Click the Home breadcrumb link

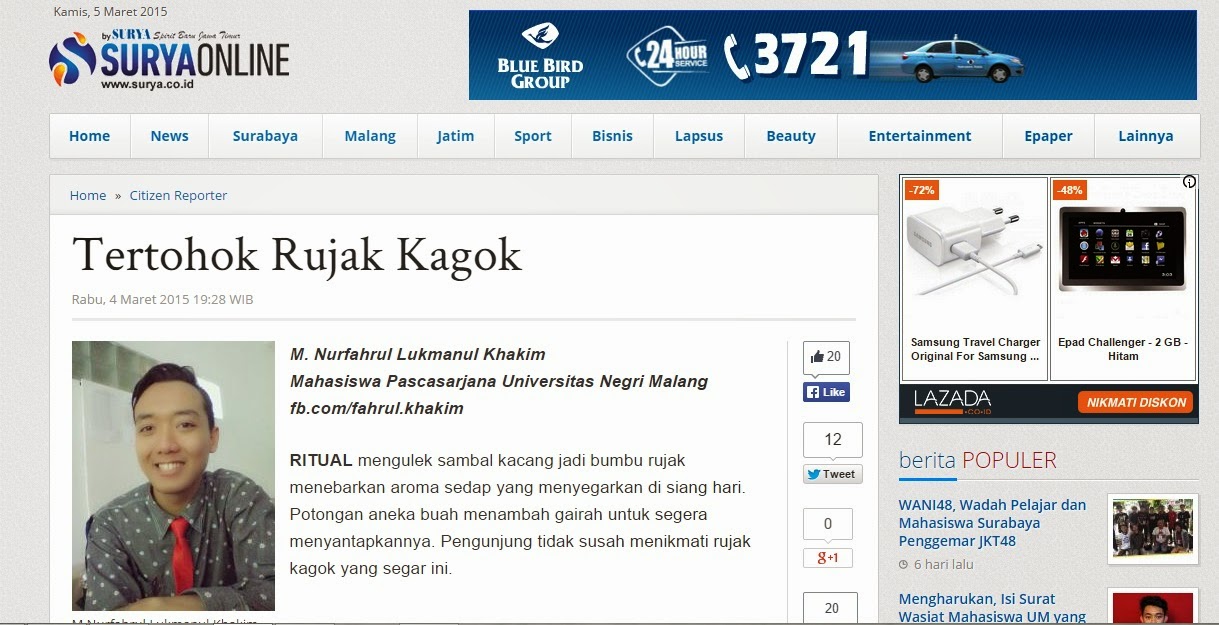point(88,195)
